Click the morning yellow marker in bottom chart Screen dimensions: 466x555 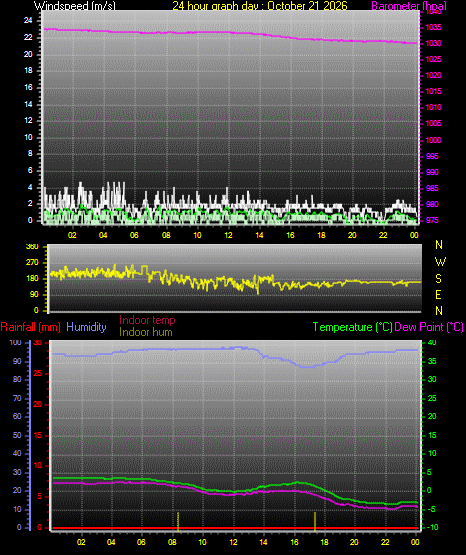(x=178, y=521)
